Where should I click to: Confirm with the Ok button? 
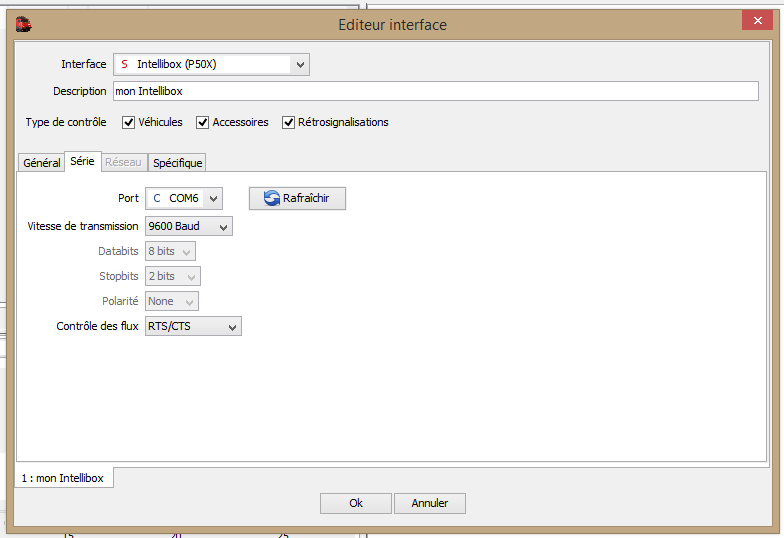pyautogui.click(x=356, y=503)
